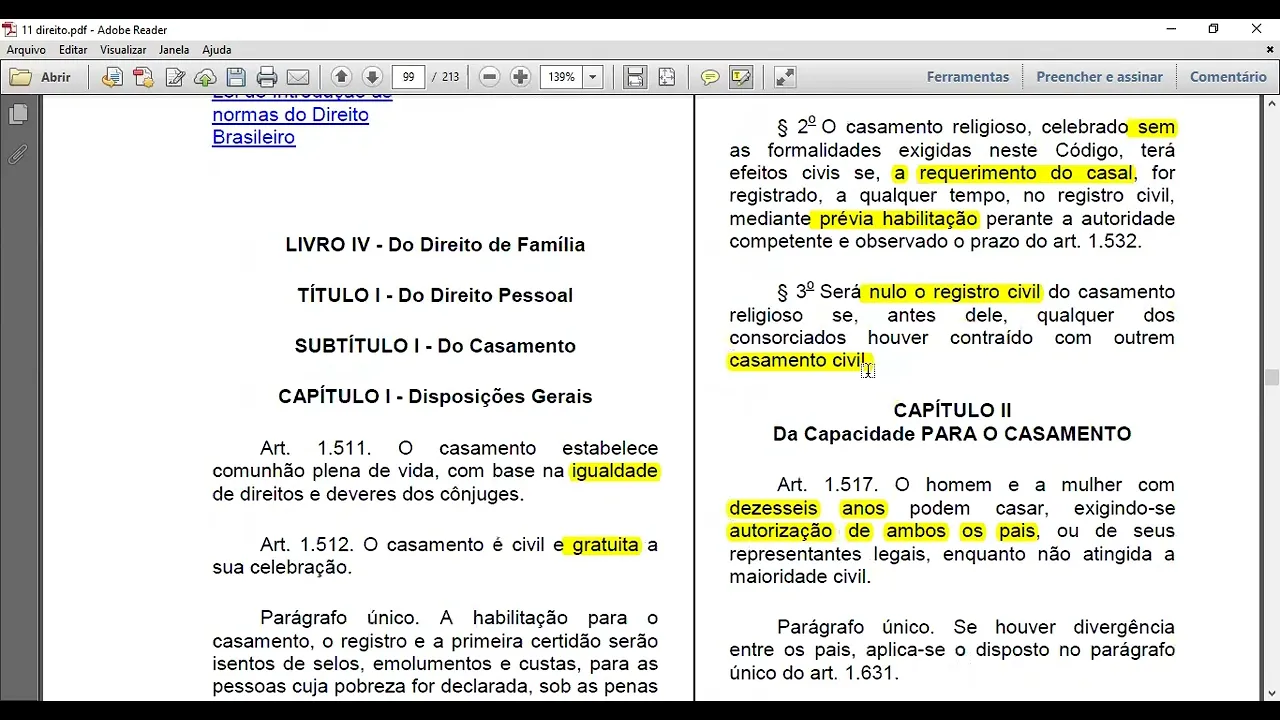Go to previous page arrow
The height and width of the screenshot is (720, 1280).
click(x=341, y=77)
